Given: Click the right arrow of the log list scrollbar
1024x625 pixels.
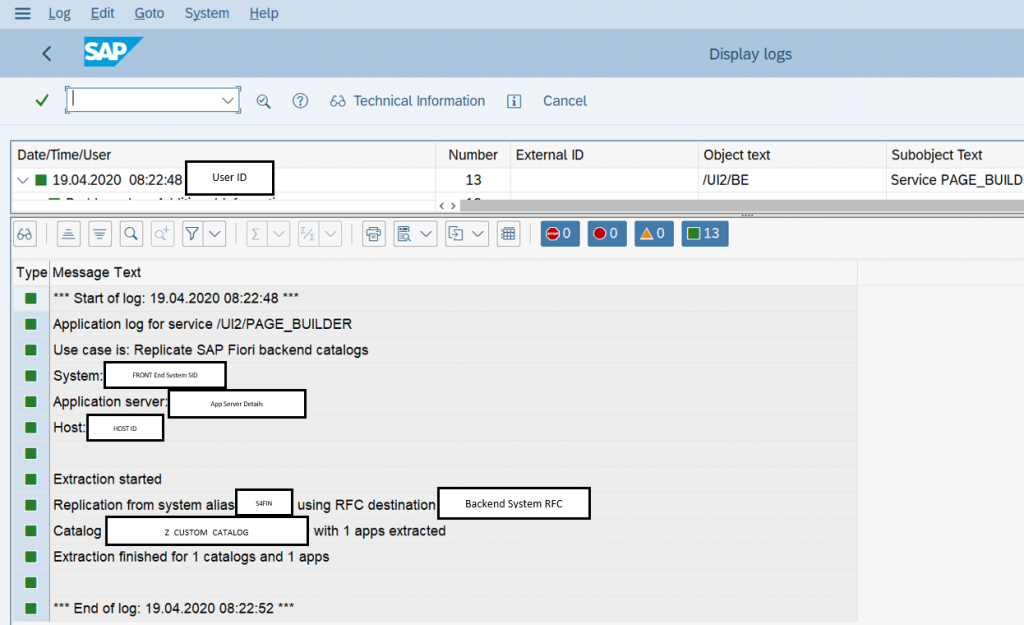Looking at the screenshot, I should click(453, 206).
